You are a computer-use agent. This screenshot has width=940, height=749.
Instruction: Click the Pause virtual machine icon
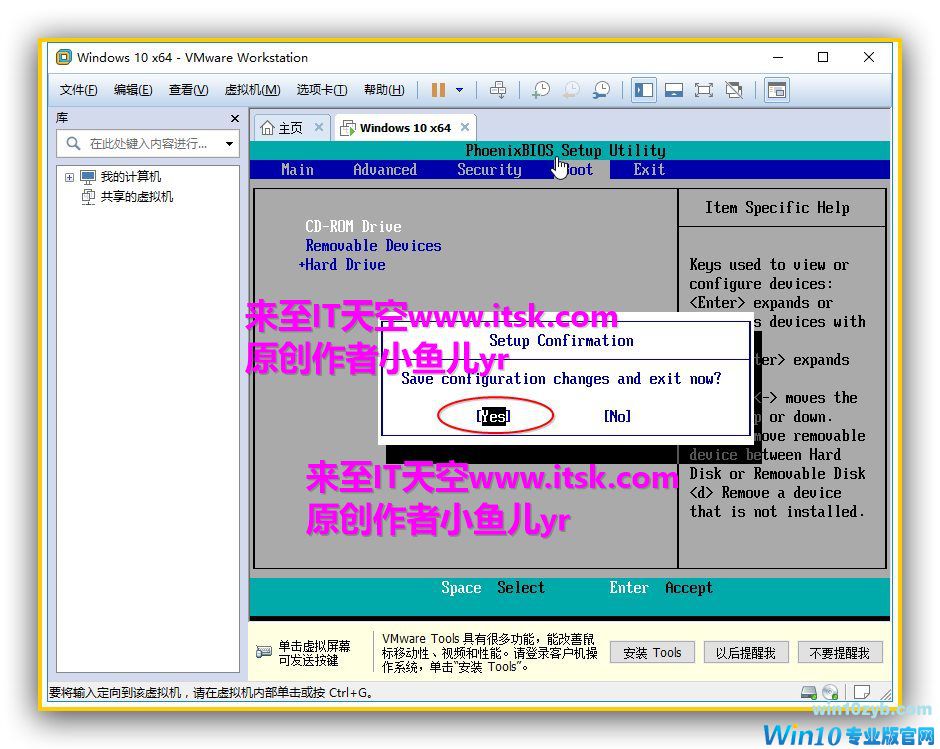pyautogui.click(x=438, y=90)
